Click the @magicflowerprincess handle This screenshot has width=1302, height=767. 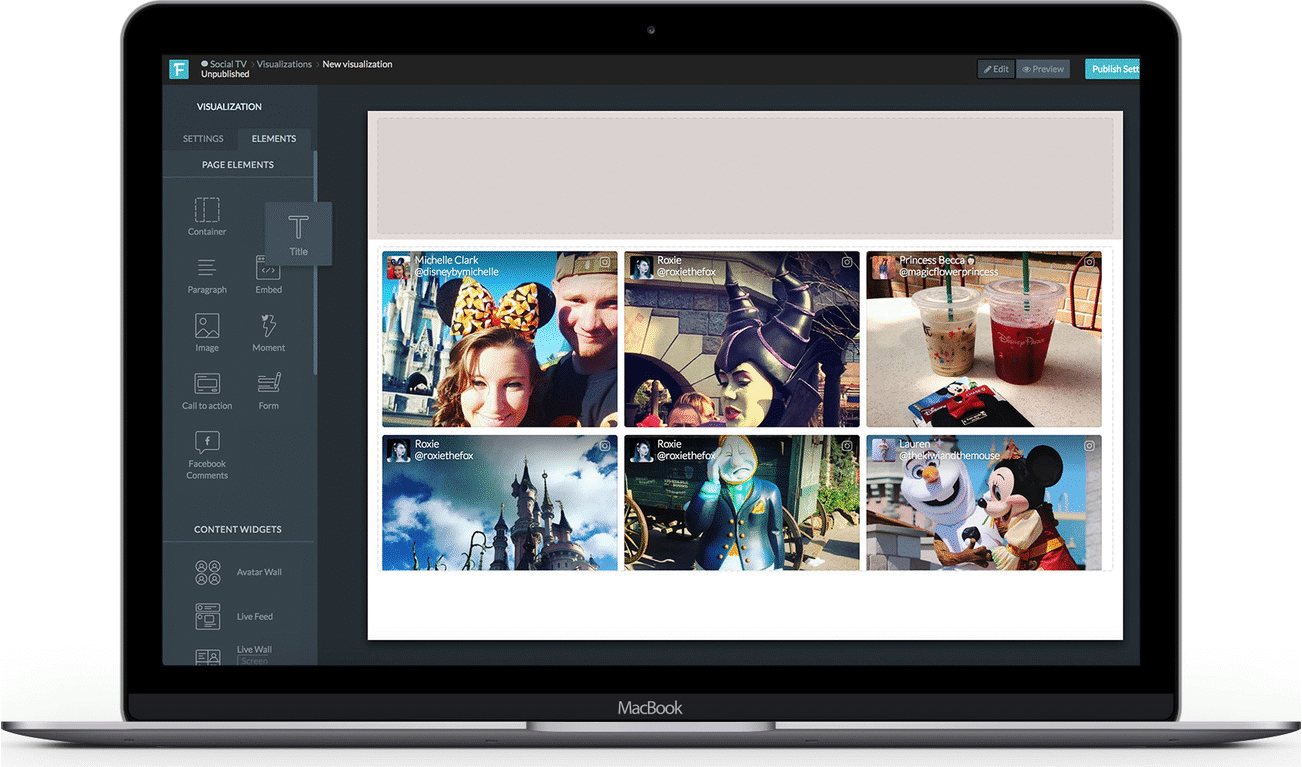pos(948,272)
